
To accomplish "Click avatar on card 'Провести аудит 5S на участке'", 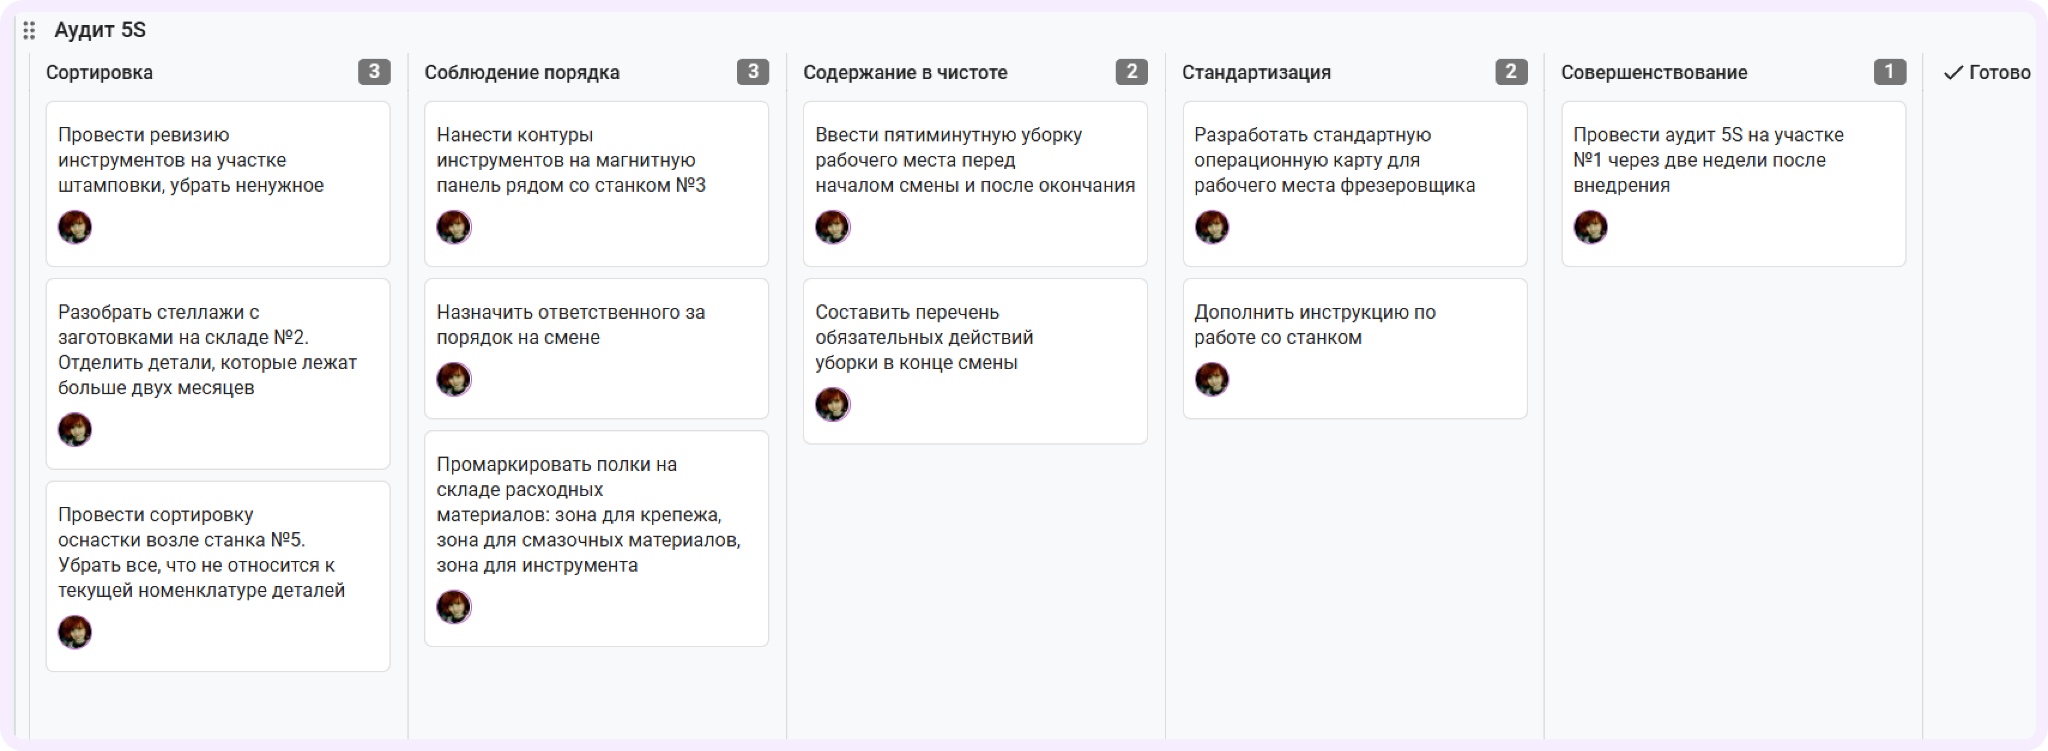I will tap(1591, 227).
